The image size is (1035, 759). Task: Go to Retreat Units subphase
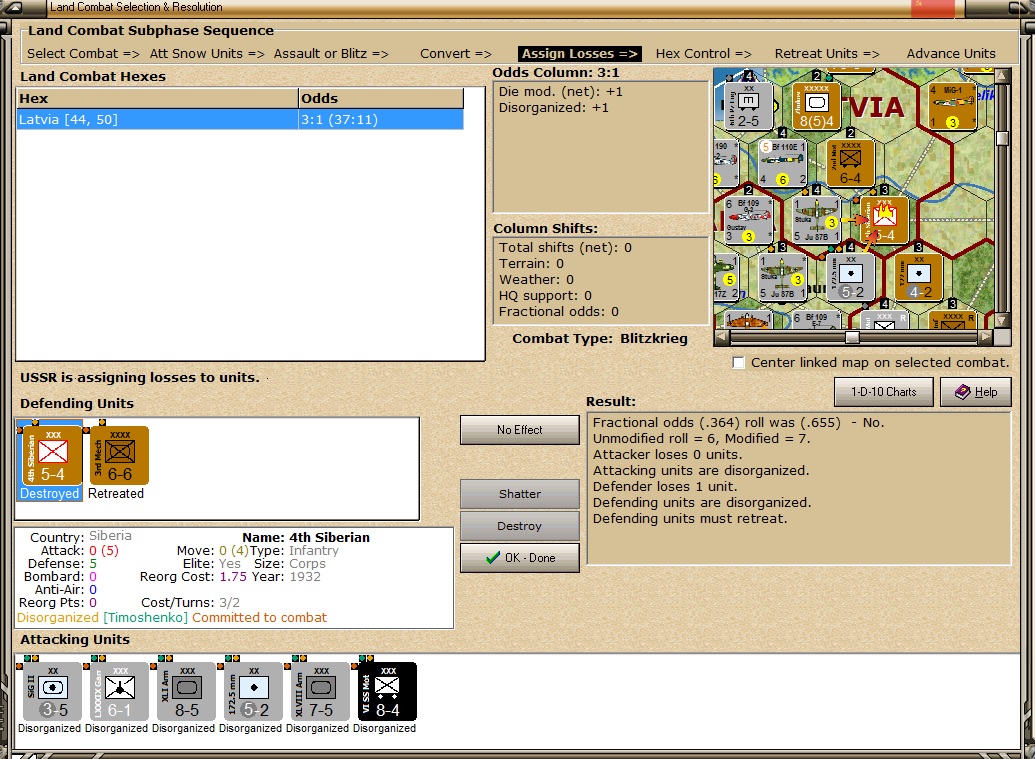(x=827, y=53)
